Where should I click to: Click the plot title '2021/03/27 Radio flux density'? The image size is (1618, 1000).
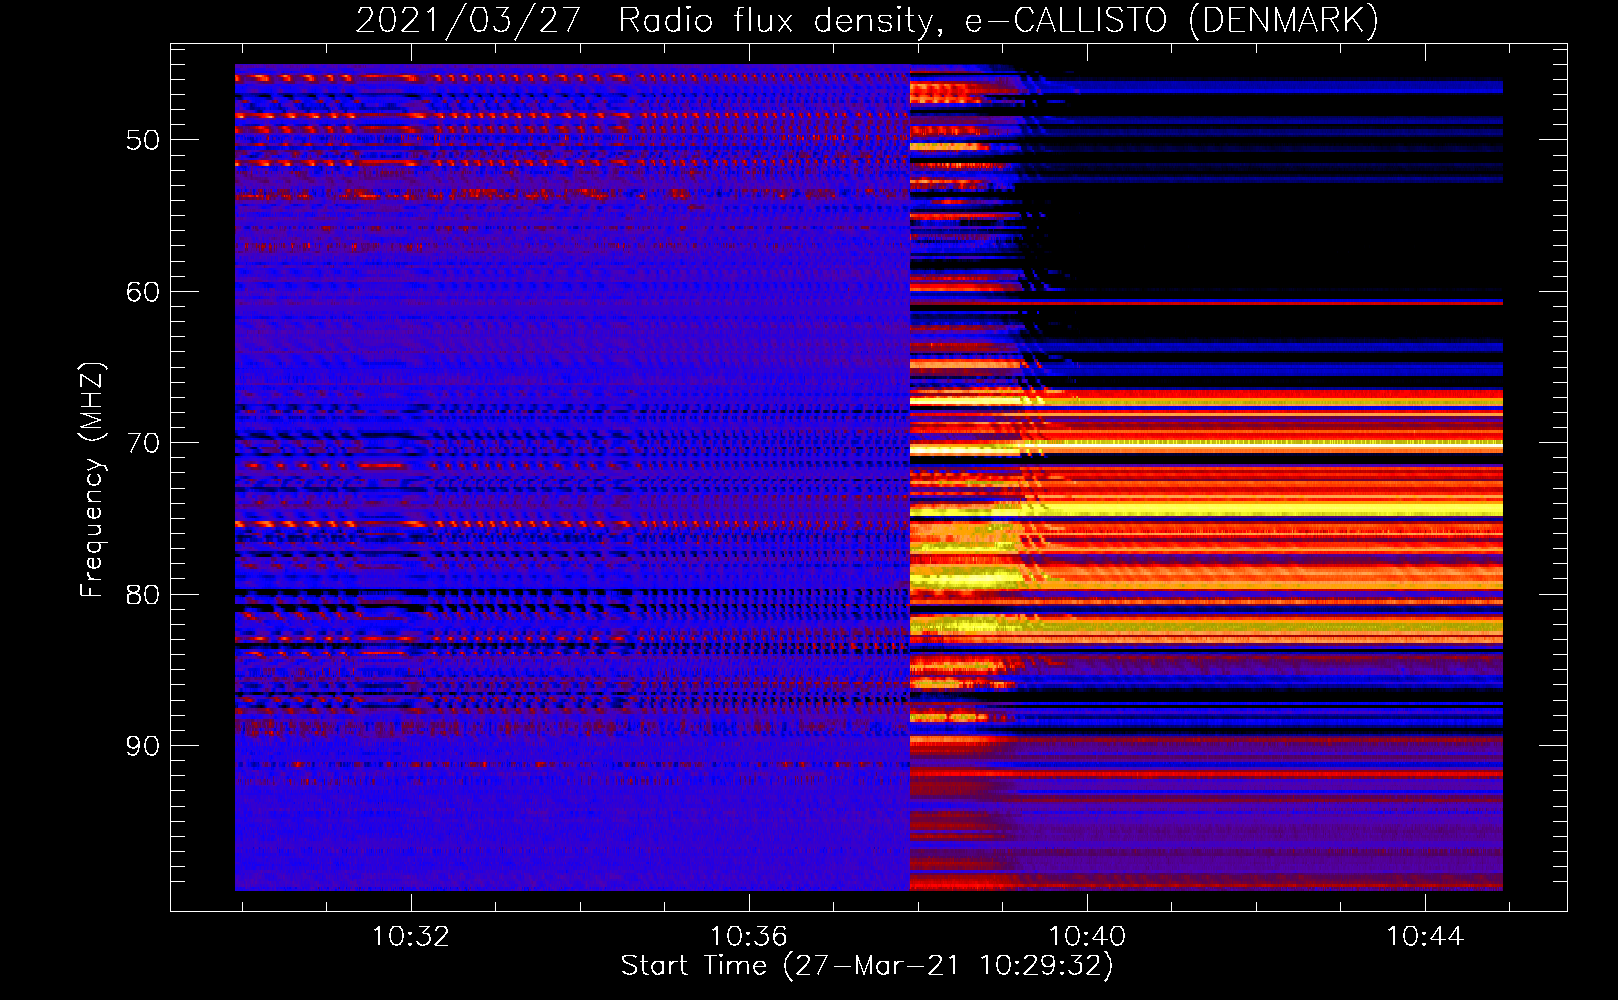(x=867, y=20)
